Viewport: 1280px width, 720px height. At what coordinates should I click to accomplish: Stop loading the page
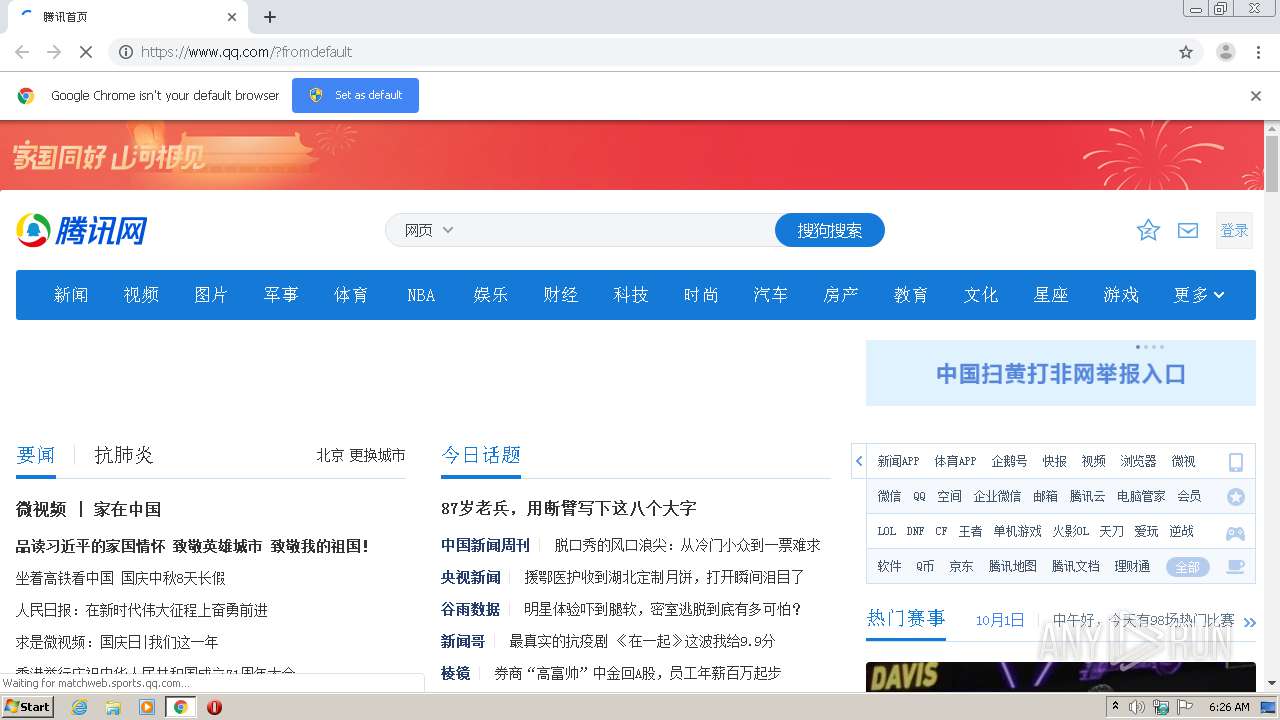point(85,52)
